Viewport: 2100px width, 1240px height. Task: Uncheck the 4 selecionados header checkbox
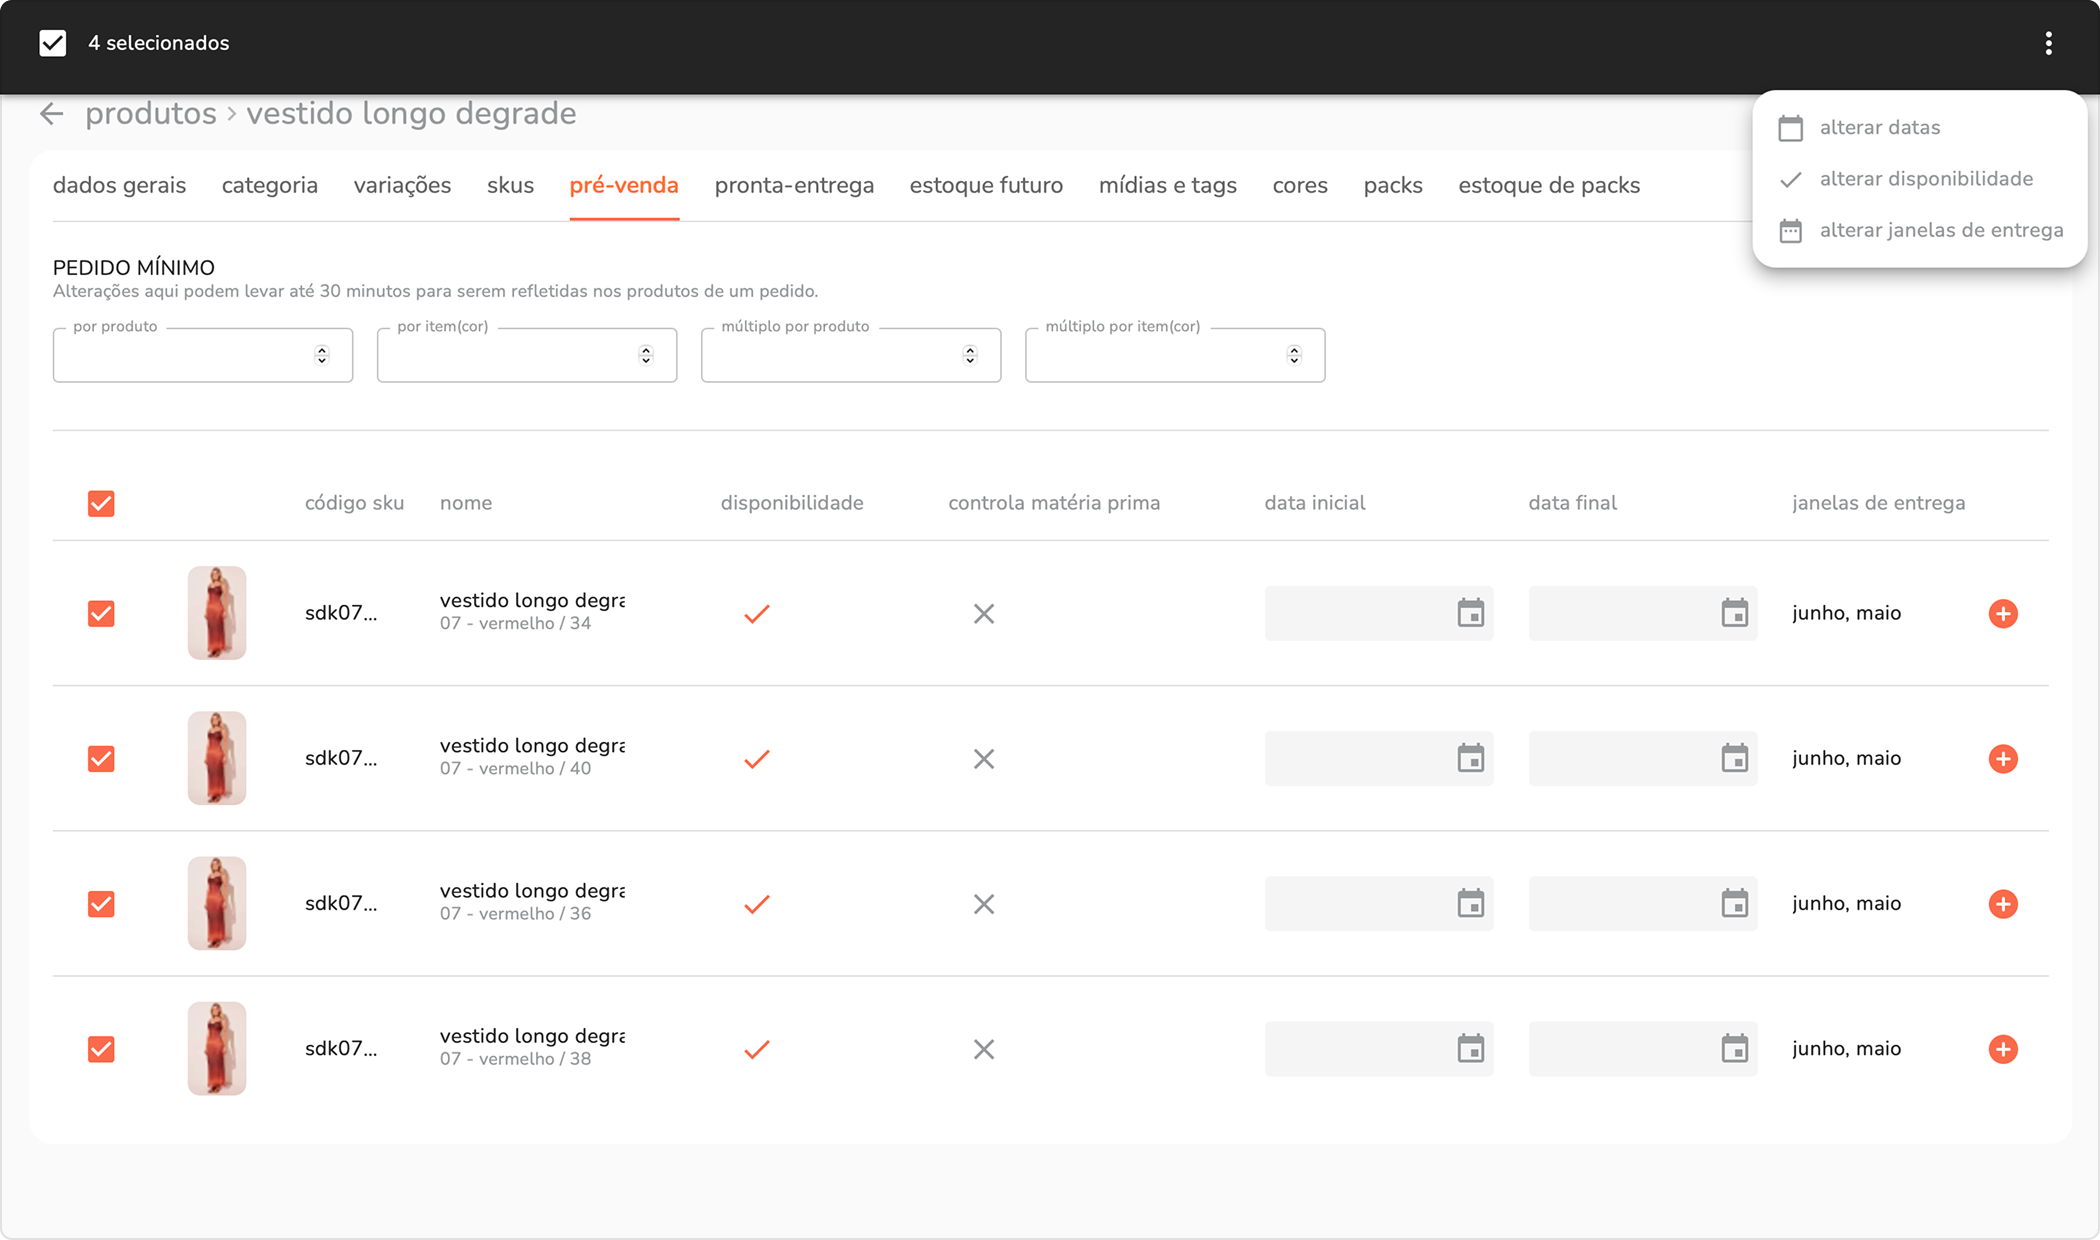point(52,43)
